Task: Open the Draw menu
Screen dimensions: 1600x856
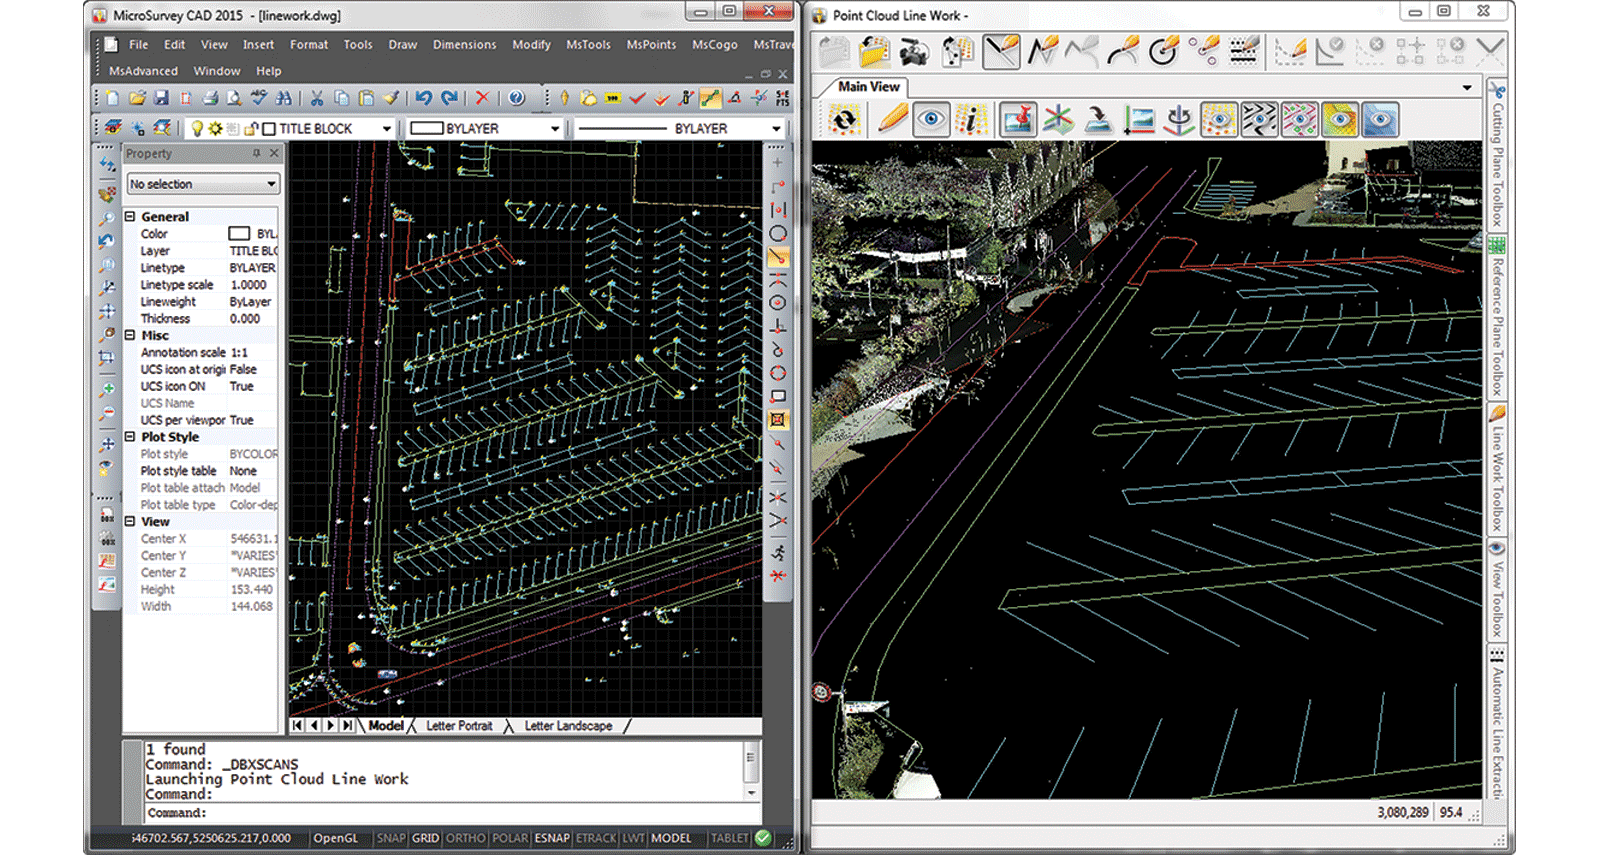Action: 403,45
